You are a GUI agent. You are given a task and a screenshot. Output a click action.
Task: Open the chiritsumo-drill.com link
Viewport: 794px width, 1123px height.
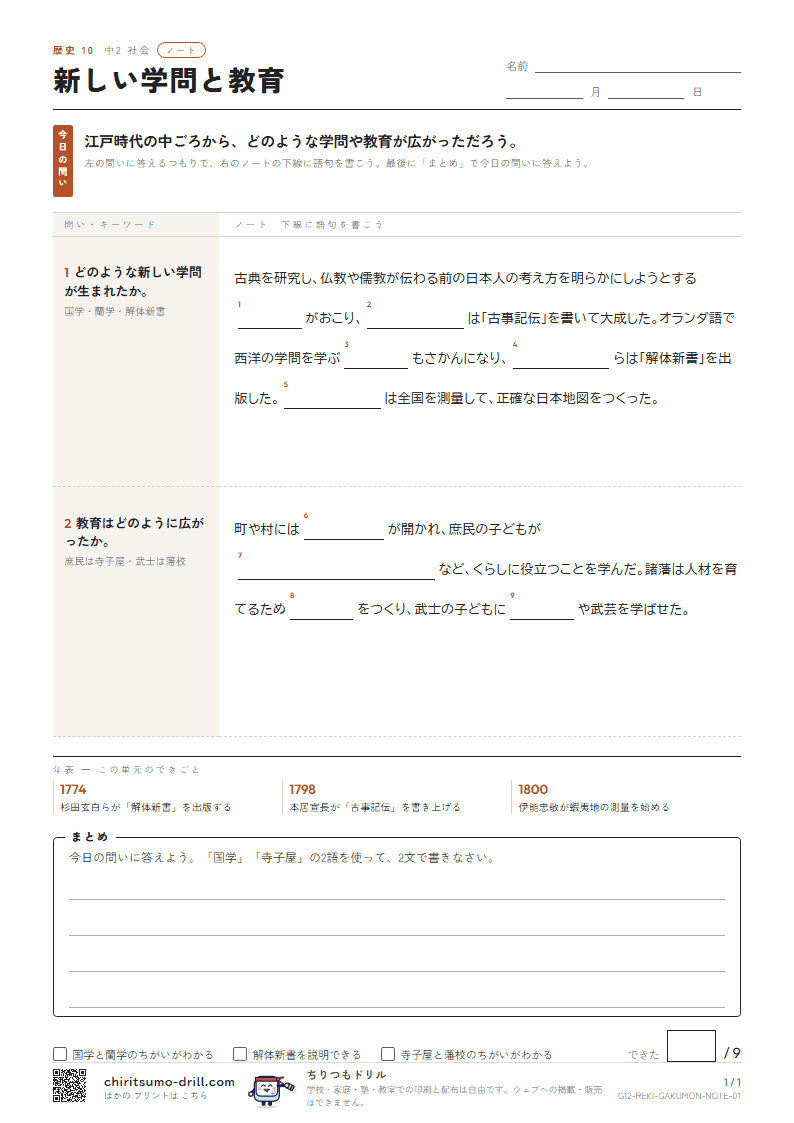[x=169, y=1081]
